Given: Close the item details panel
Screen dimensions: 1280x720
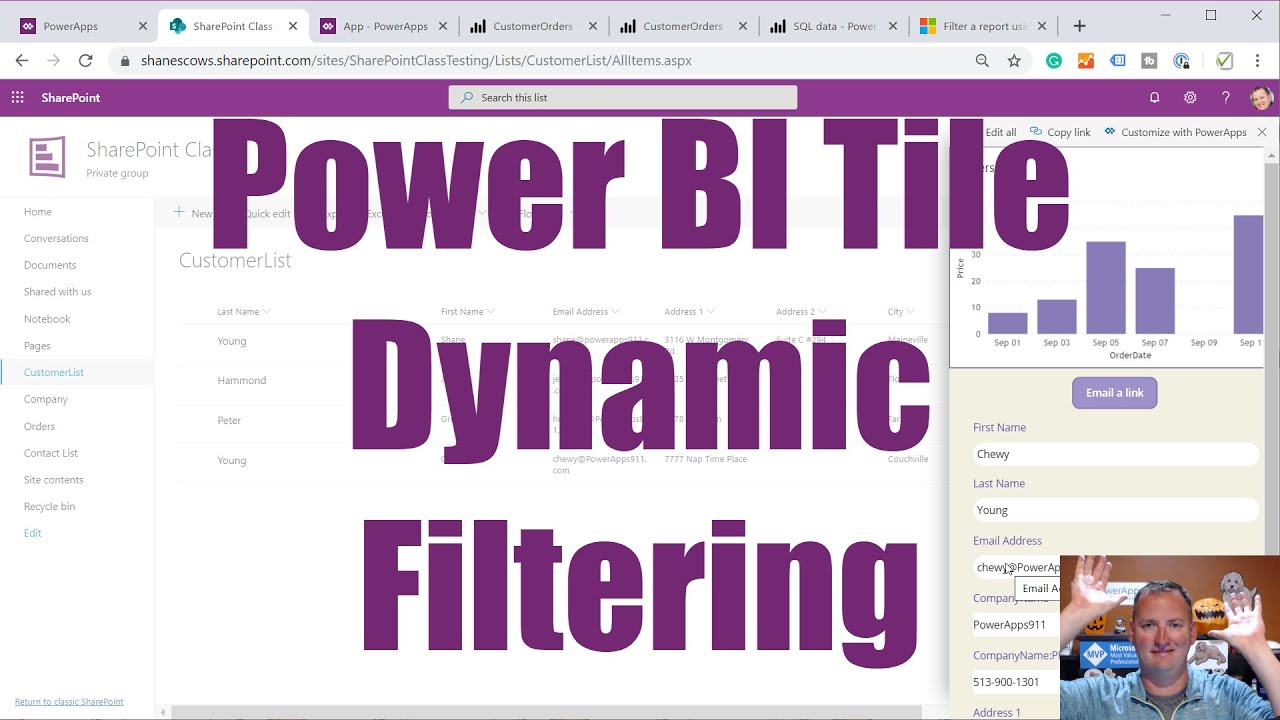Looking at the screenshot, I should pos(1262,132).
